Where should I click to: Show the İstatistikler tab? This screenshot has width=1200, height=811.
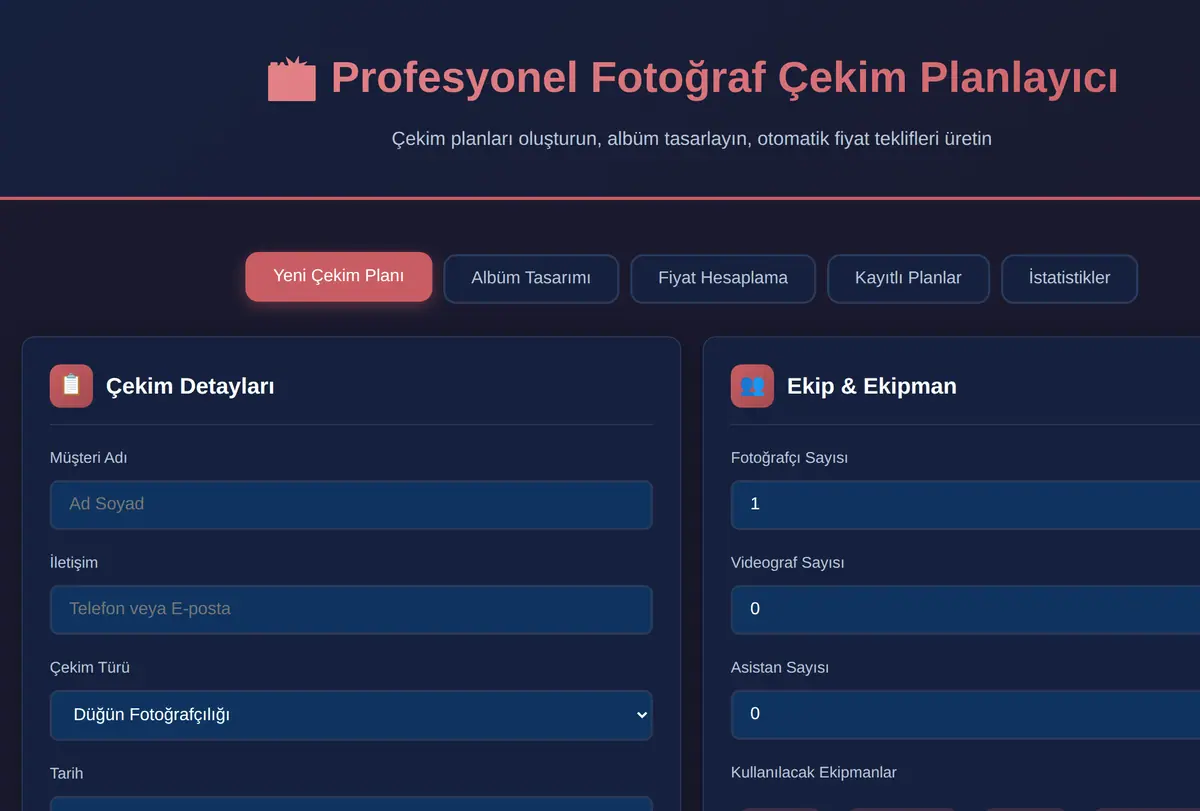1069,278
